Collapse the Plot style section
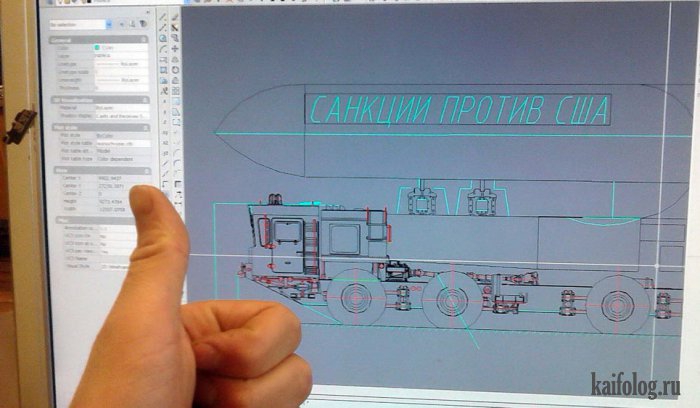This screenshot has height=408, width=700. click(146, 128)
